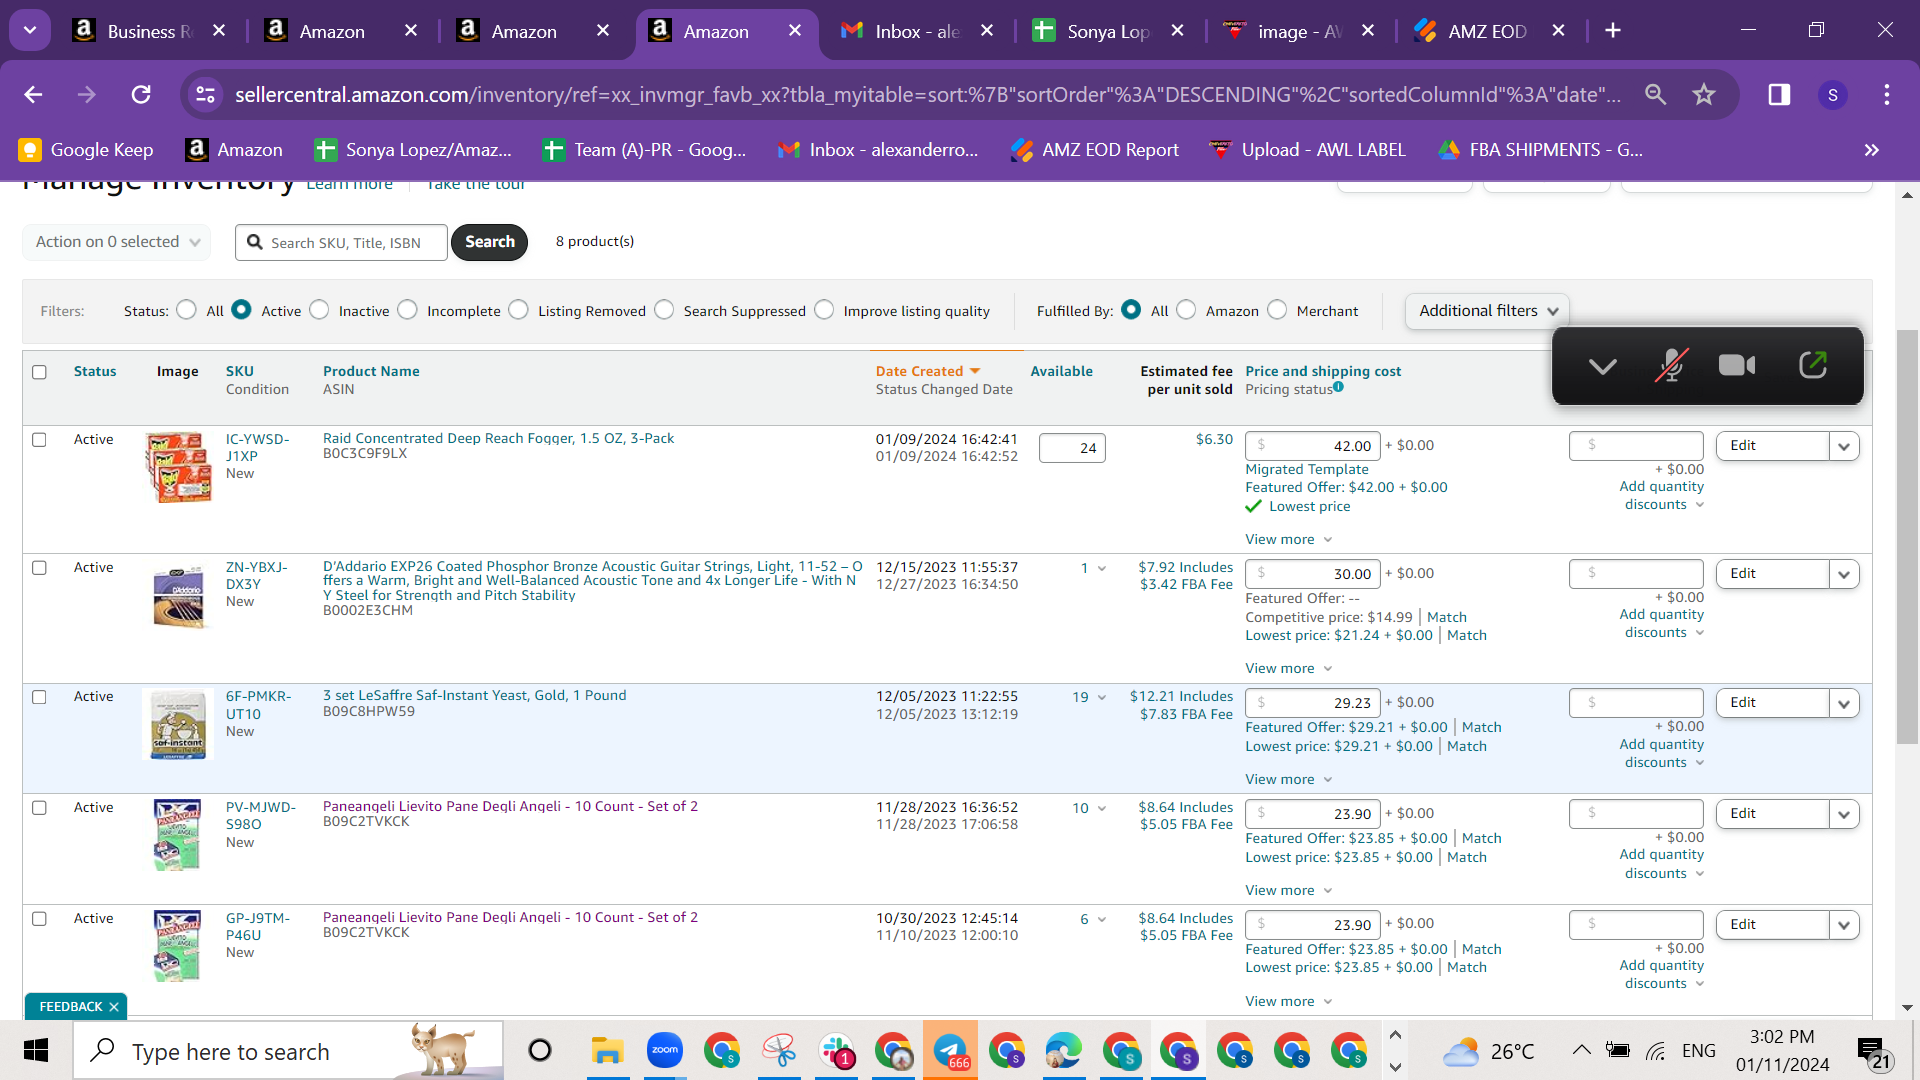Toggle microphone mute in the meeting overlay

pos(1671,365)
